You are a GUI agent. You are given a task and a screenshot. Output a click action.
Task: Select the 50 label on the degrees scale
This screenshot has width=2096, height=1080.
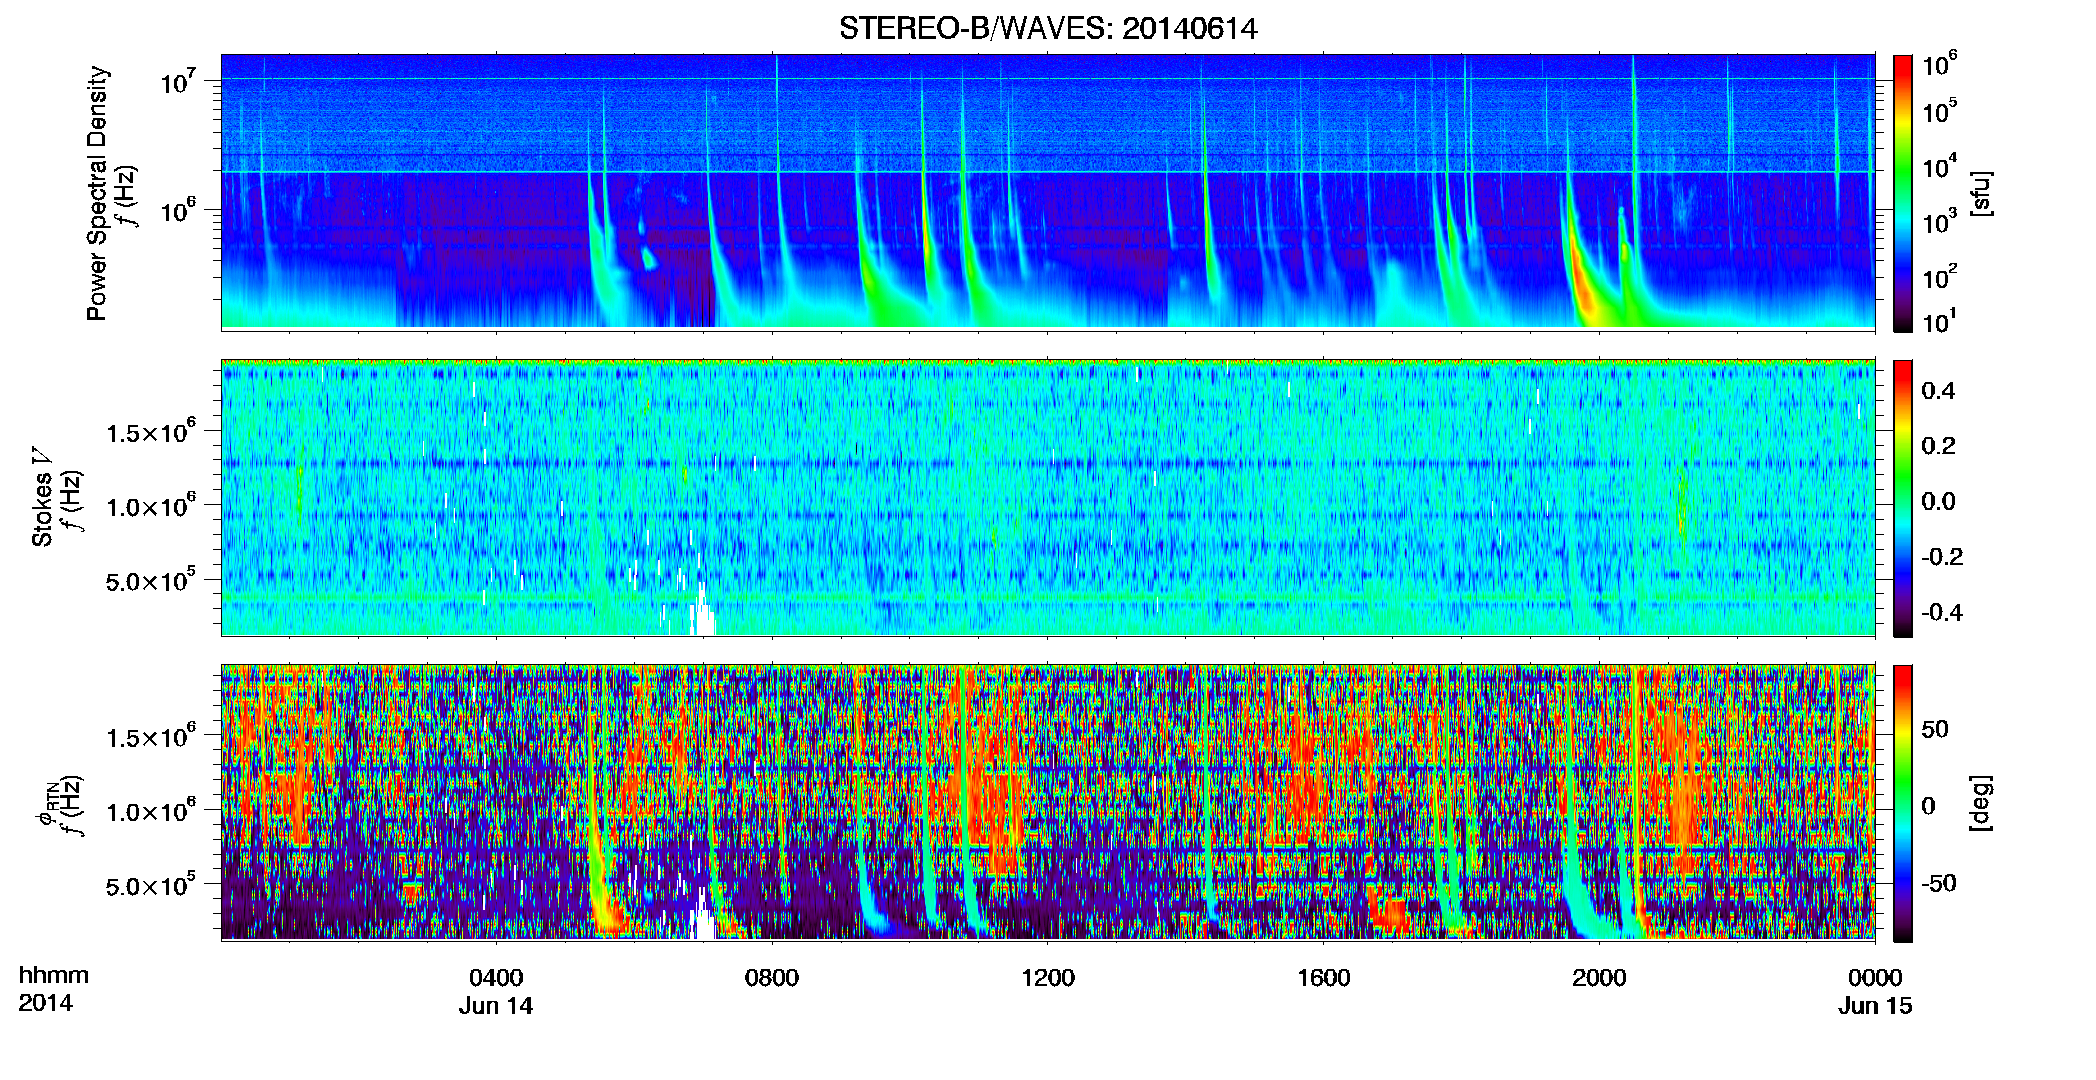click(x=1935, y=729)
